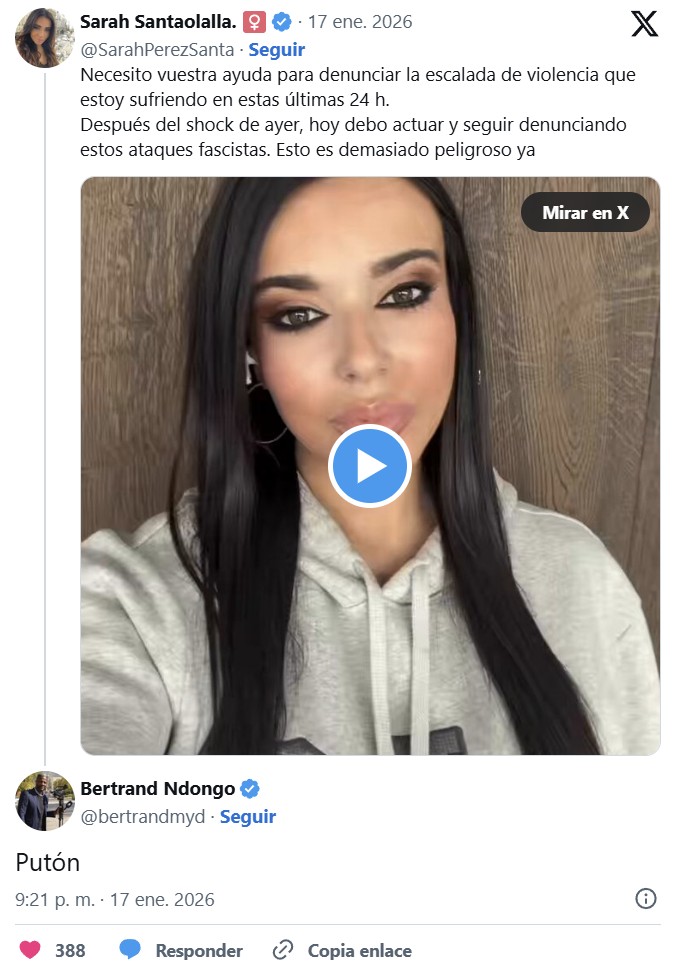Follow @SarahPerezSanta via Seguir link

point(277,49)
